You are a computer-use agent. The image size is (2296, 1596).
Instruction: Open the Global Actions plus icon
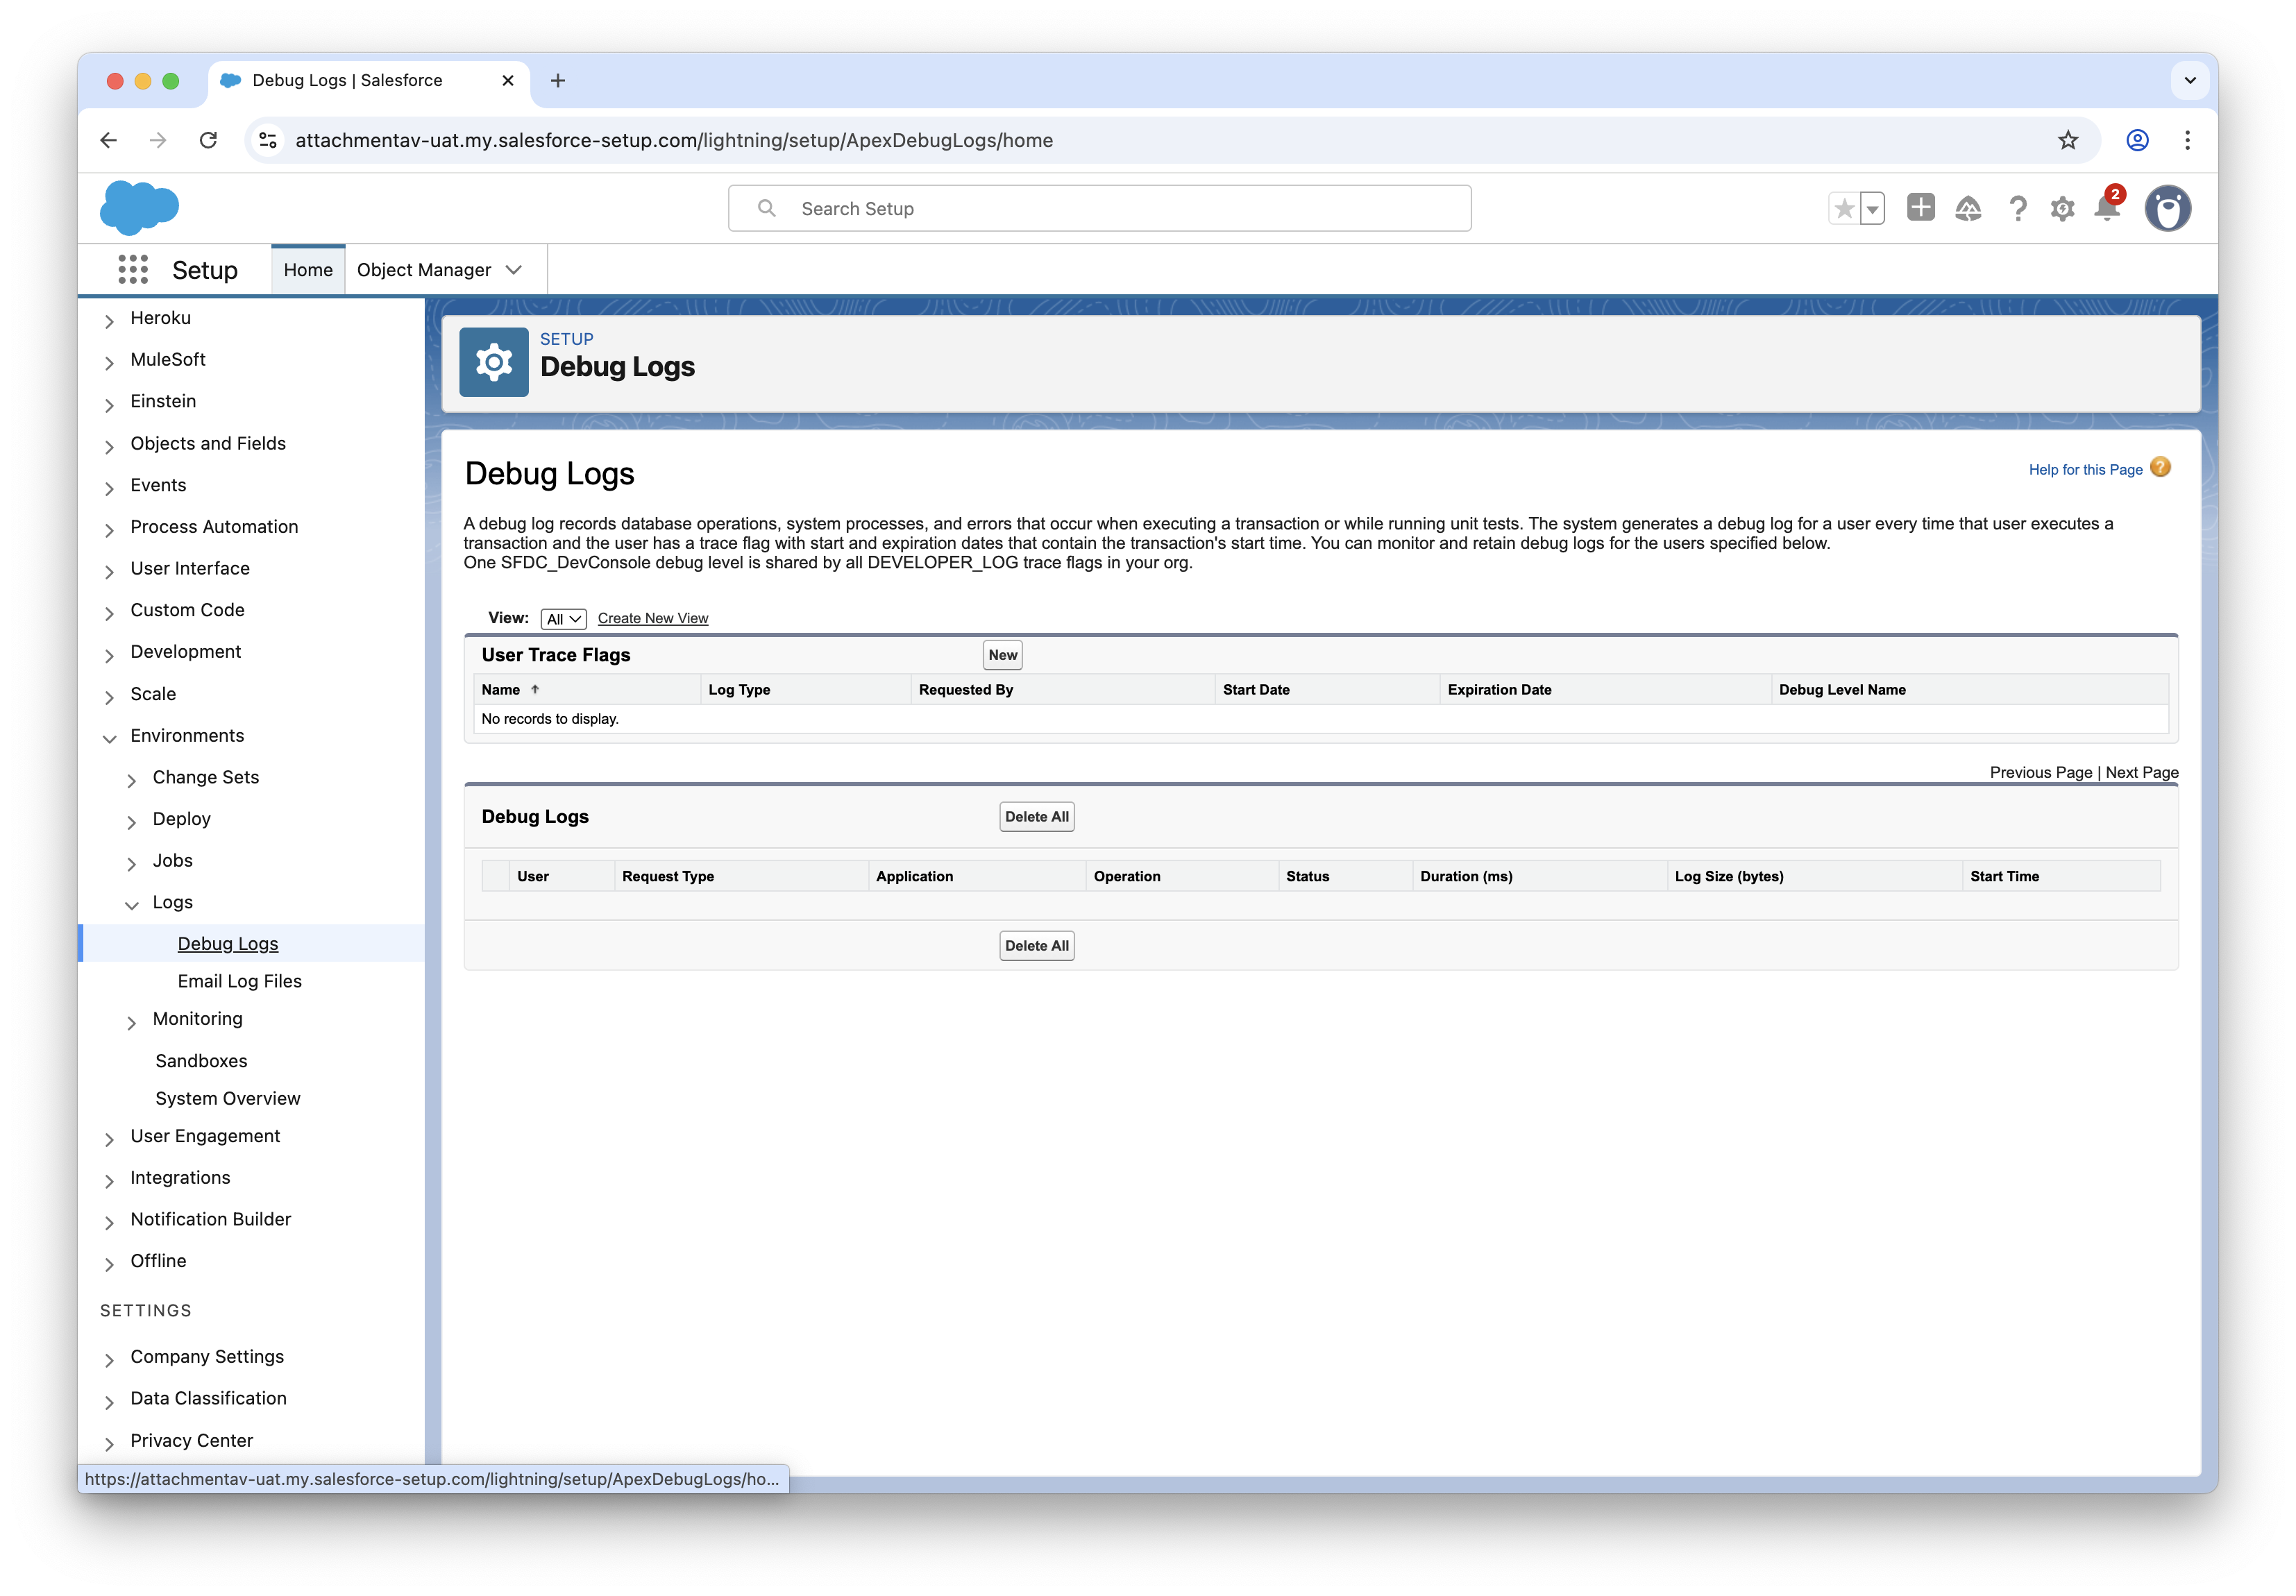point(1920,208)
